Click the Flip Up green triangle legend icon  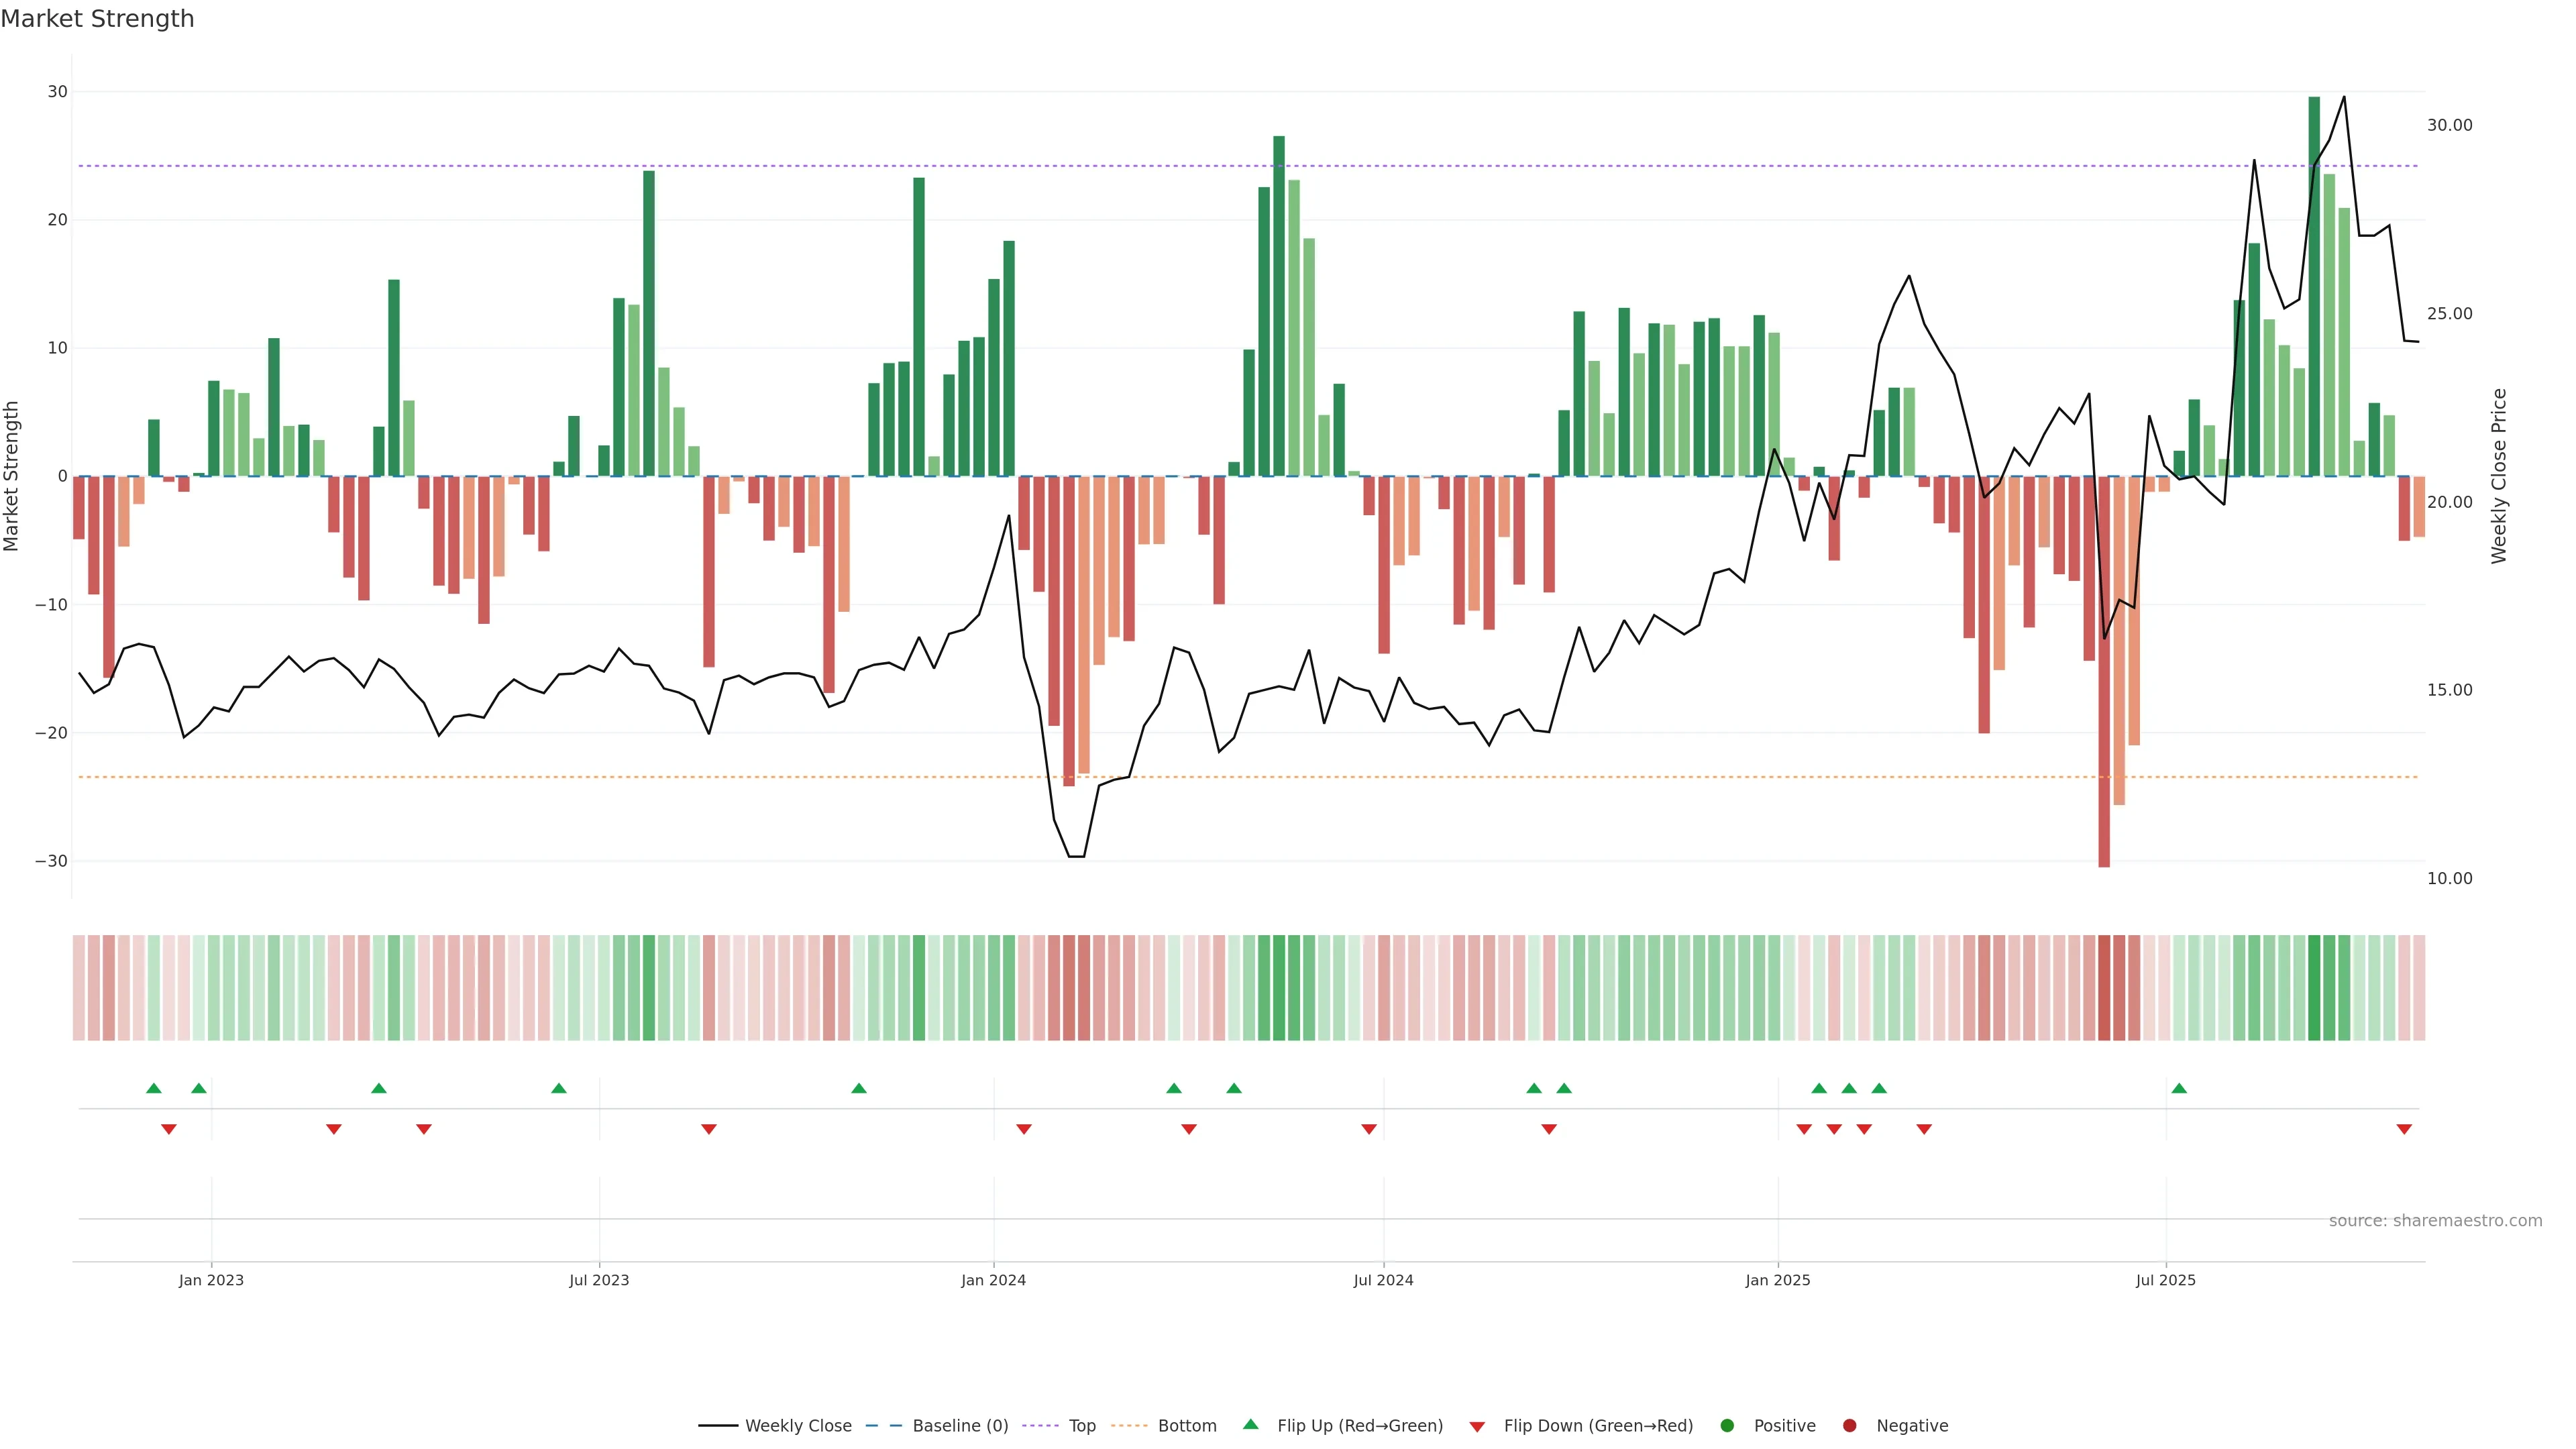pos(1250,1424)
